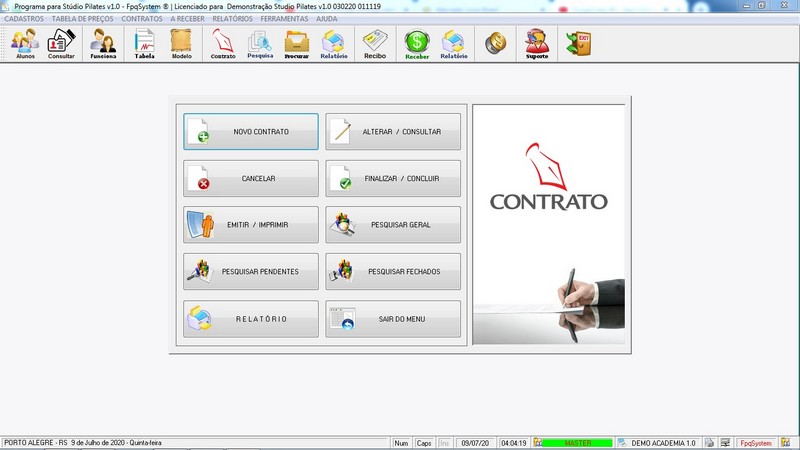
Task: Click the Exit door toolbar icon
Action: pos(579,43)
